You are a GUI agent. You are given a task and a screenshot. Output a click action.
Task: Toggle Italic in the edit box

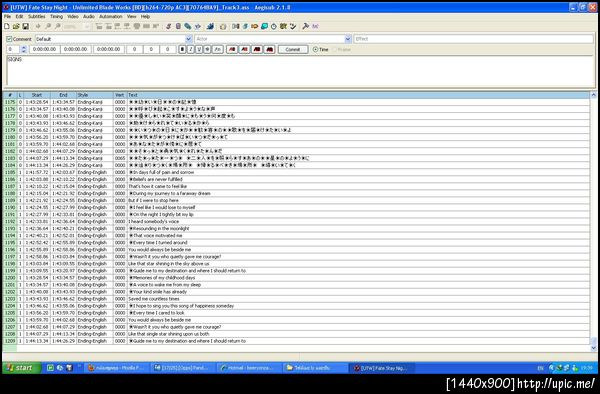[191, 49]
